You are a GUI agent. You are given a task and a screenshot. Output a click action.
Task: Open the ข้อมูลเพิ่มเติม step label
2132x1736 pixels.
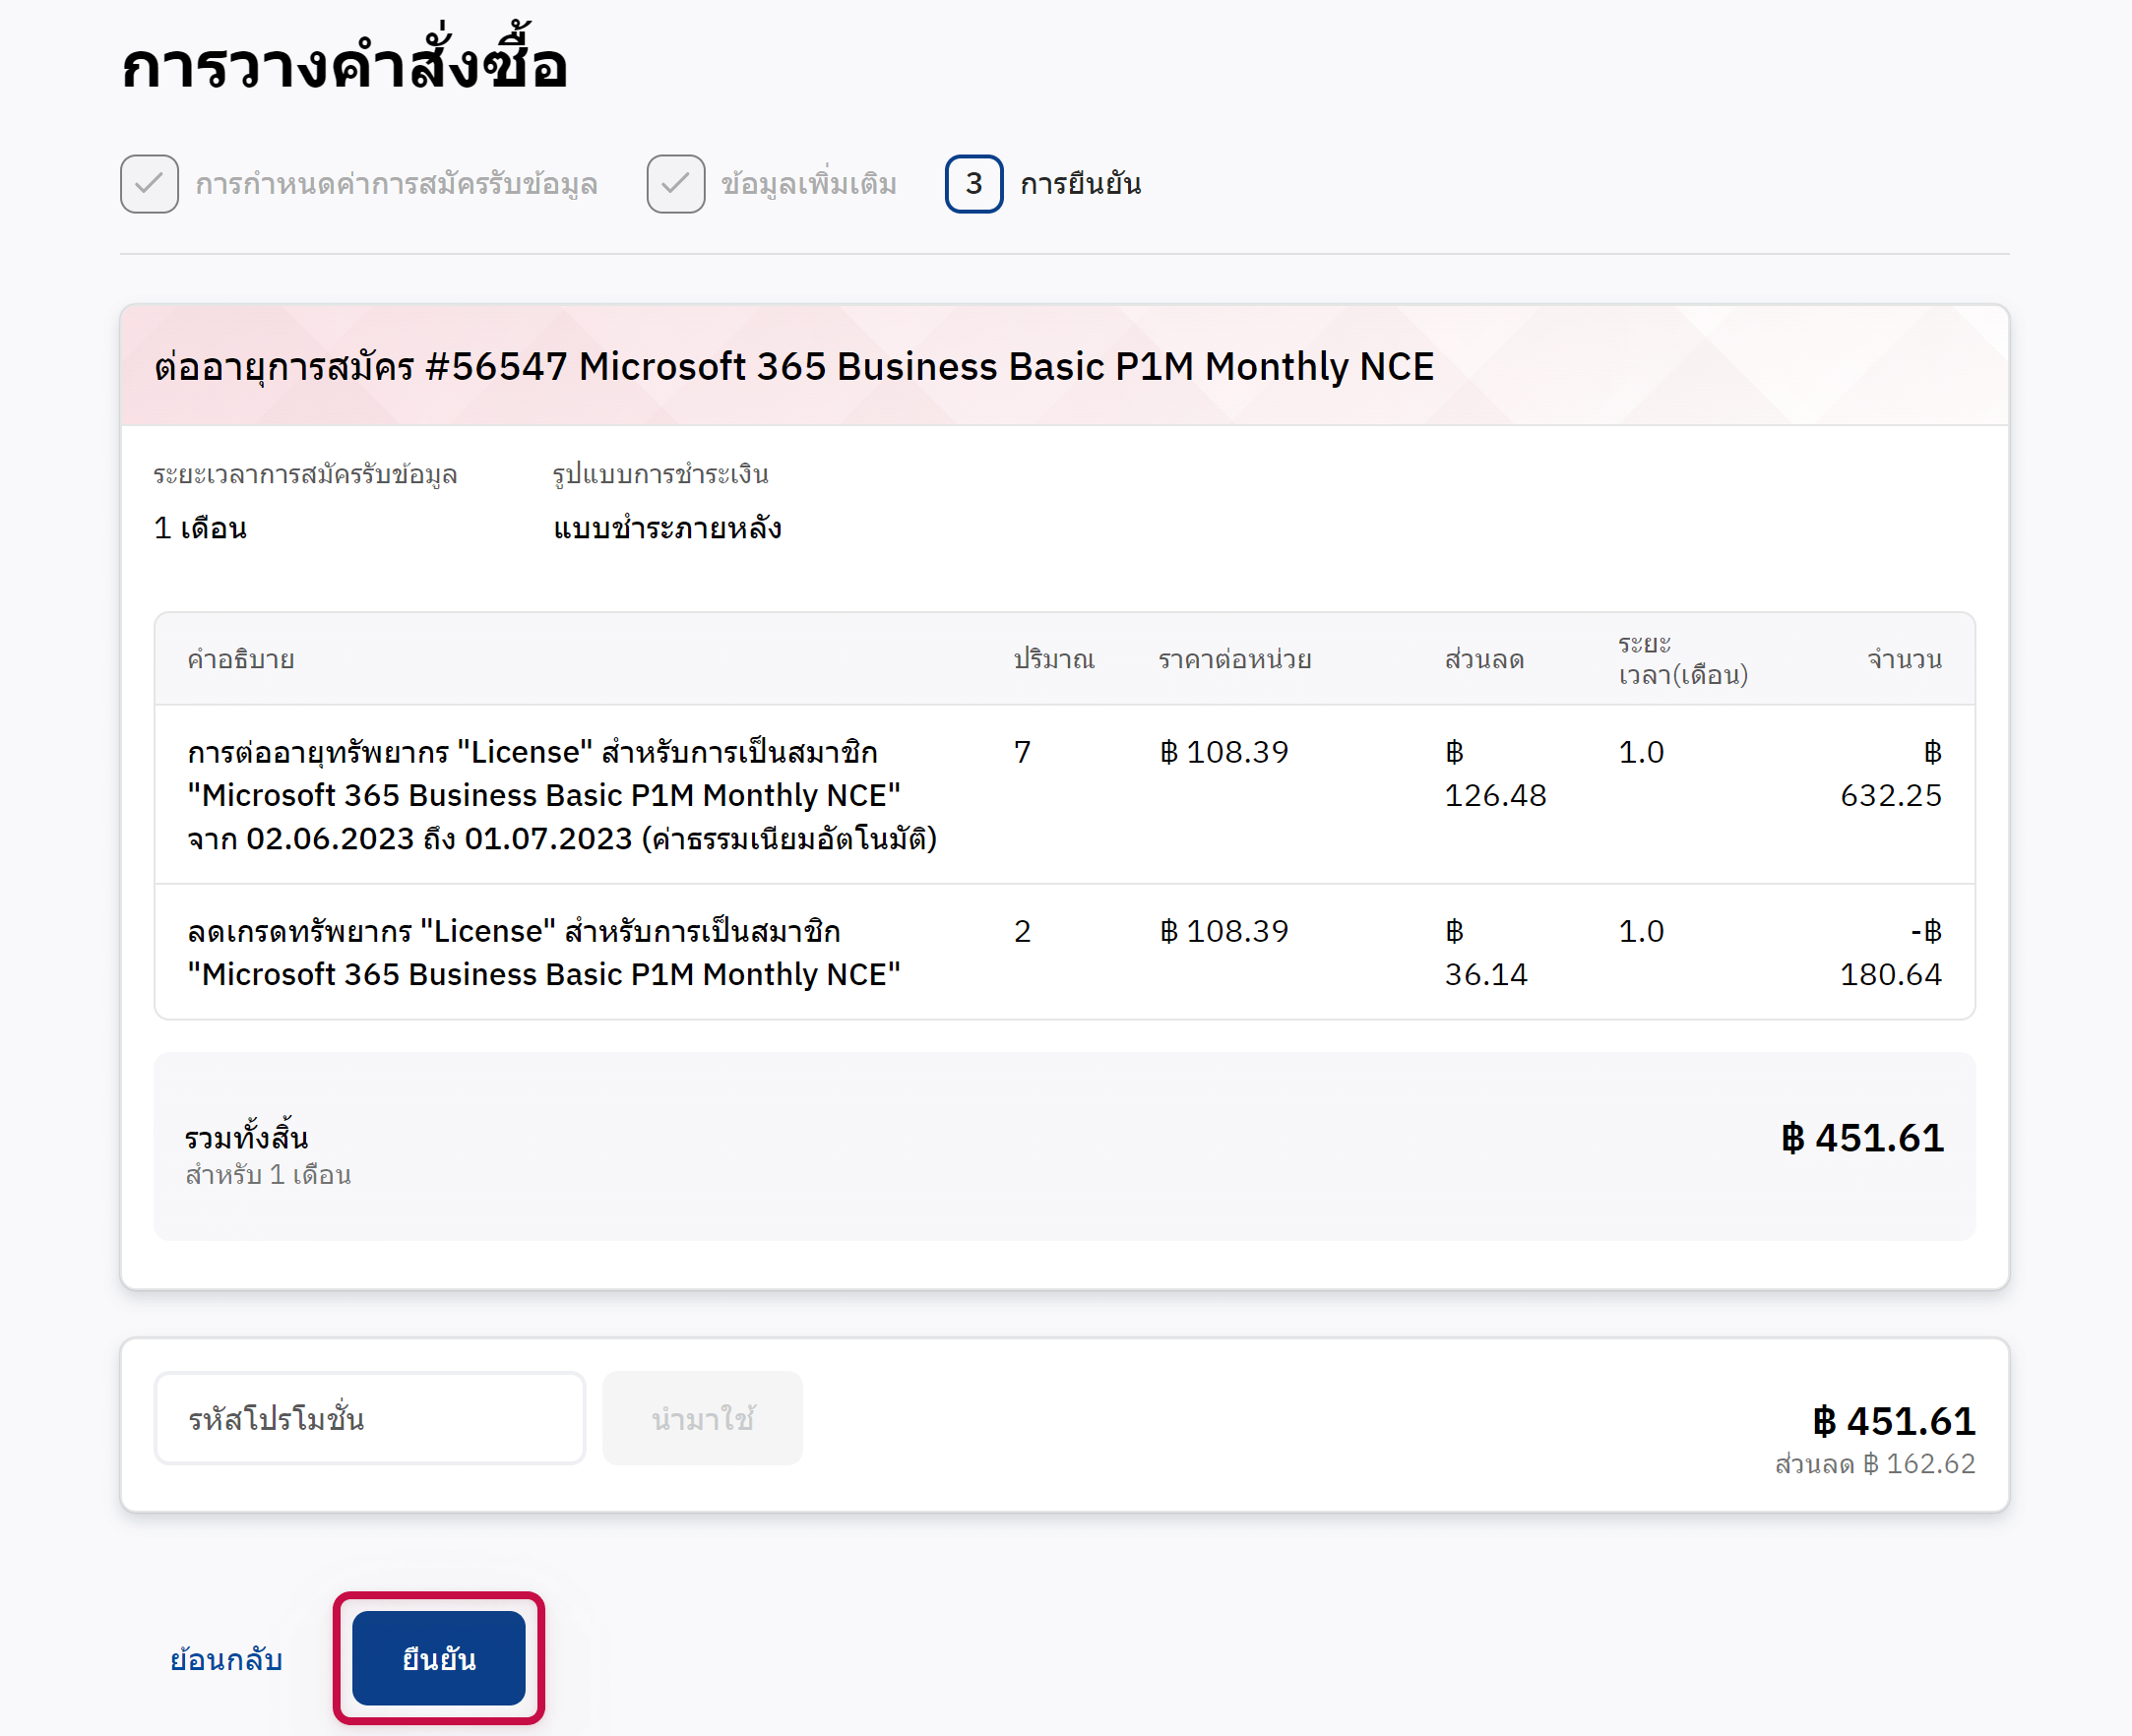808,184
